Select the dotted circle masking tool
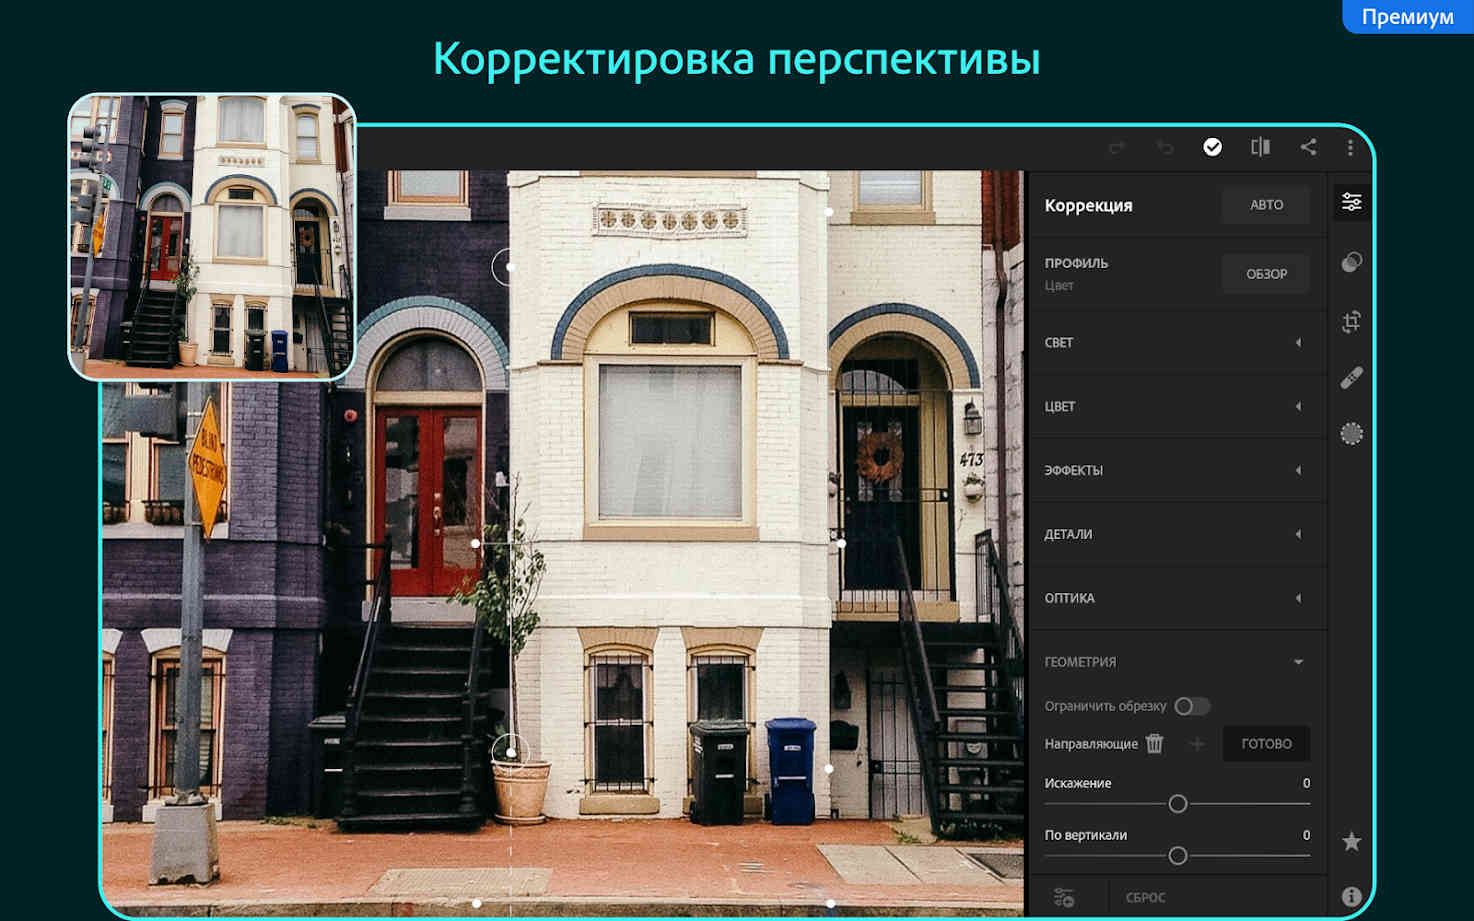The width and height of the screenshot is (1474, 921). [1351, 433]
